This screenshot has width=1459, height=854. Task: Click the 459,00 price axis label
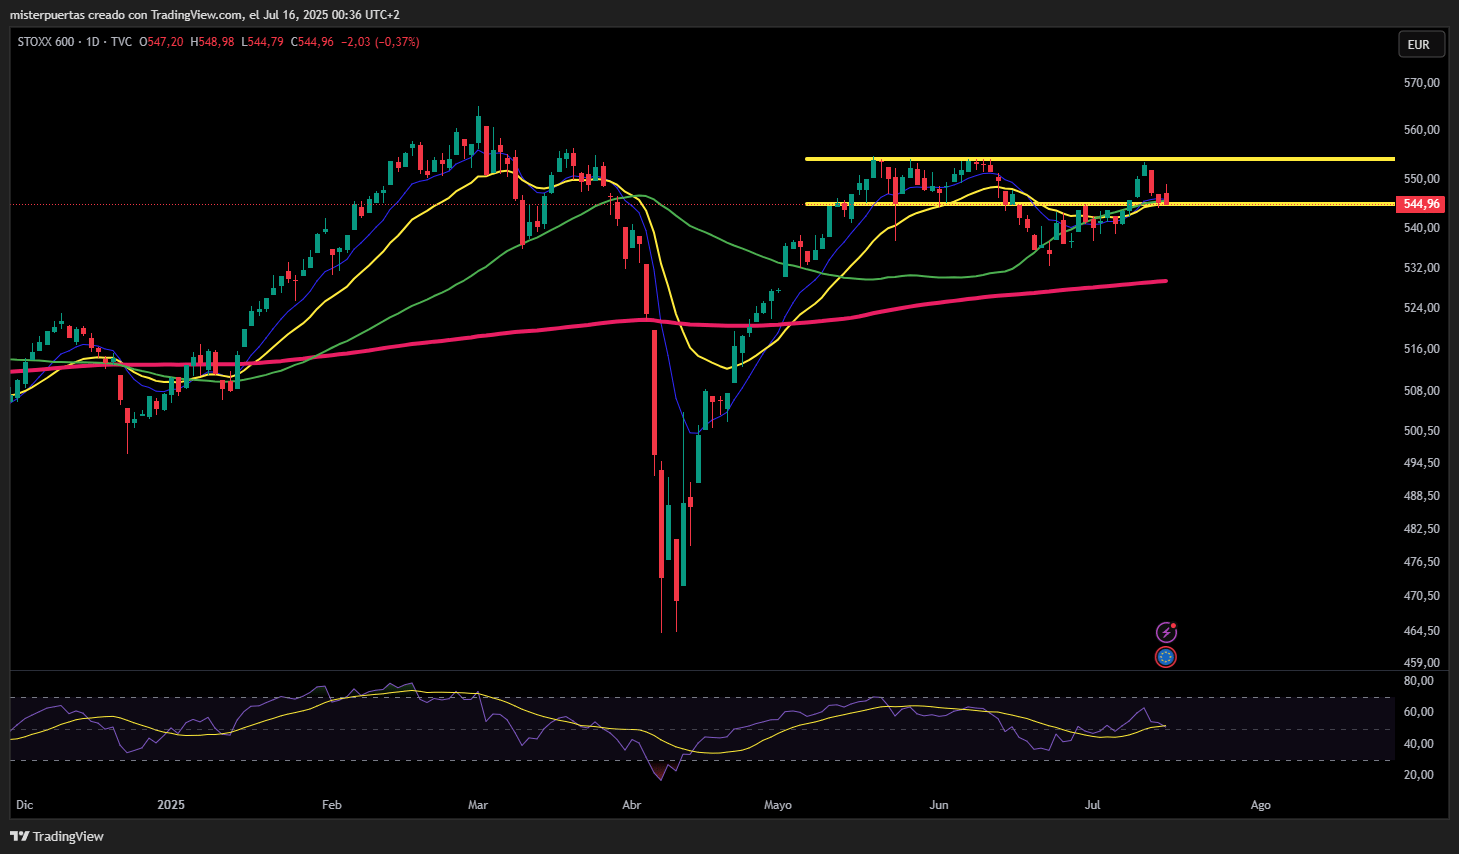(1421, 663)
